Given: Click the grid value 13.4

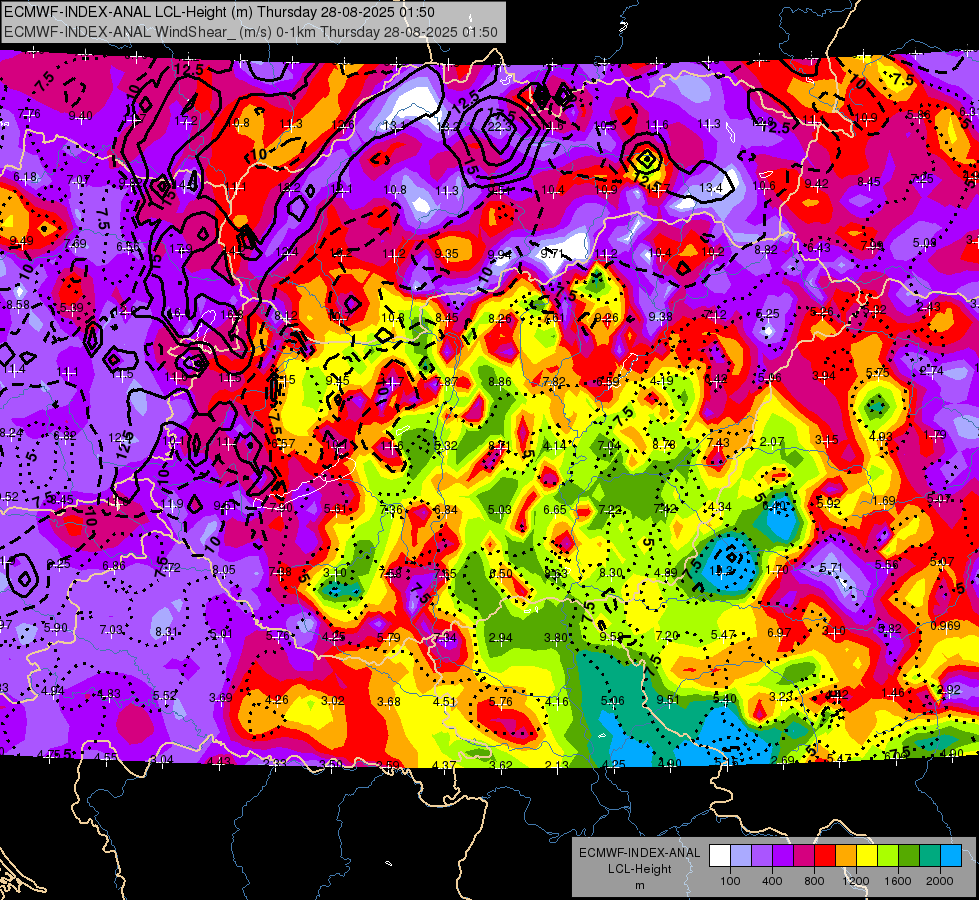Looking at the screenshot, I should coord(711,187).
